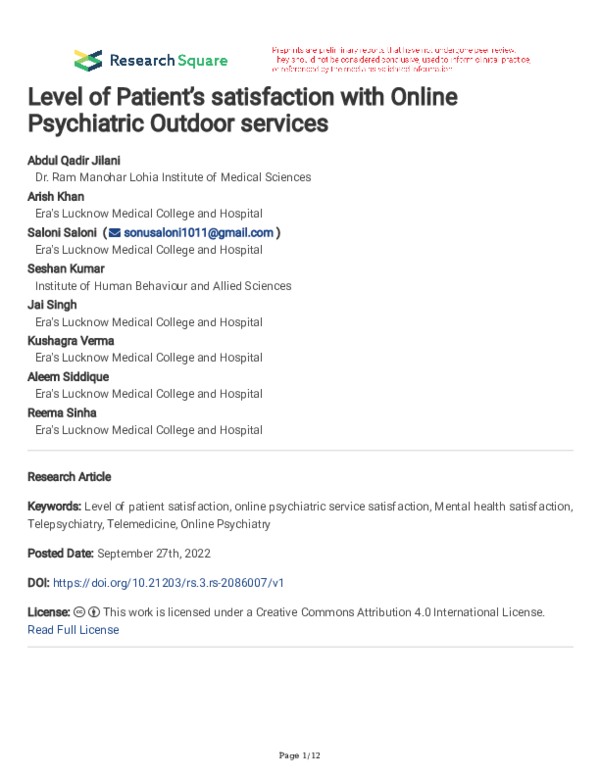Click keyword line 'Telepsychiatry, Telemedicine, Online Psychiatry'
Image resolution: width=600 pixels, height=776 pixels.
pyautogui.click(x=149, y=524)
